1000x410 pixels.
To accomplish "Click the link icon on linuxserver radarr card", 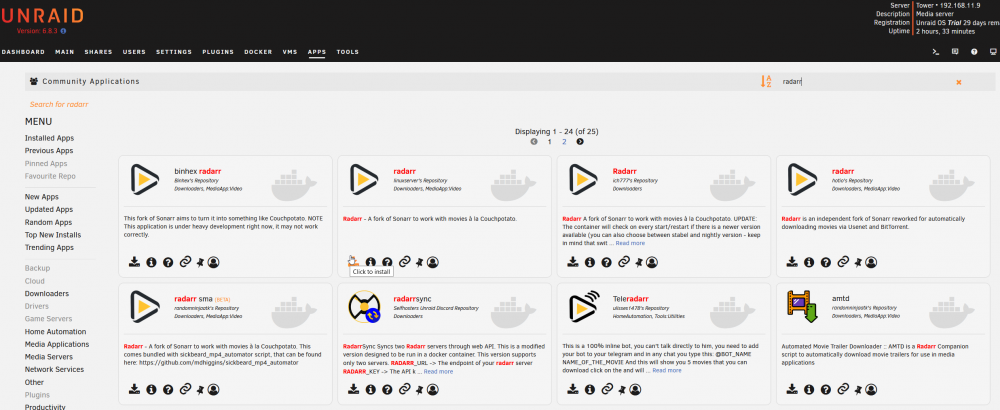I will (404, 262).
